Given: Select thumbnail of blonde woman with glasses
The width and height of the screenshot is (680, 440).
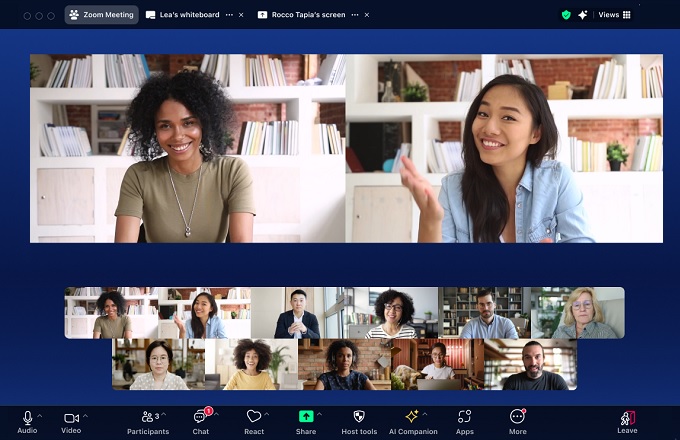Looking at the screenshot, I should pyautogui.click(x=578, y=313).
